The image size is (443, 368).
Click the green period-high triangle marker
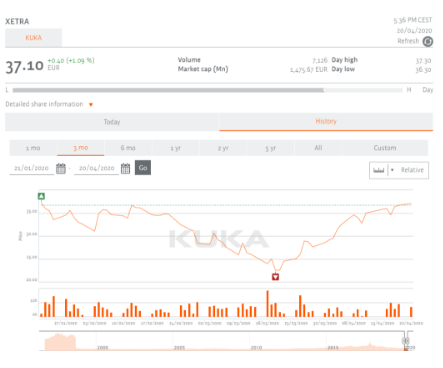[41, 196]
